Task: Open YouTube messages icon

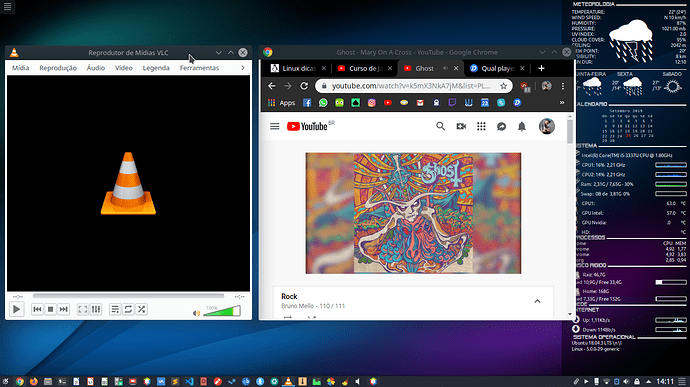Action: click(x=501, y=126)
